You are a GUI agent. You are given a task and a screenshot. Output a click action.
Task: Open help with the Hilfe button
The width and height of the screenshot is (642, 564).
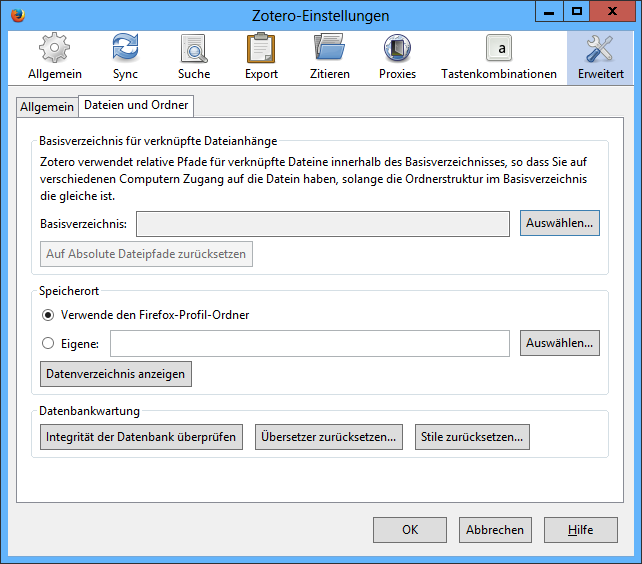point(581,530)
